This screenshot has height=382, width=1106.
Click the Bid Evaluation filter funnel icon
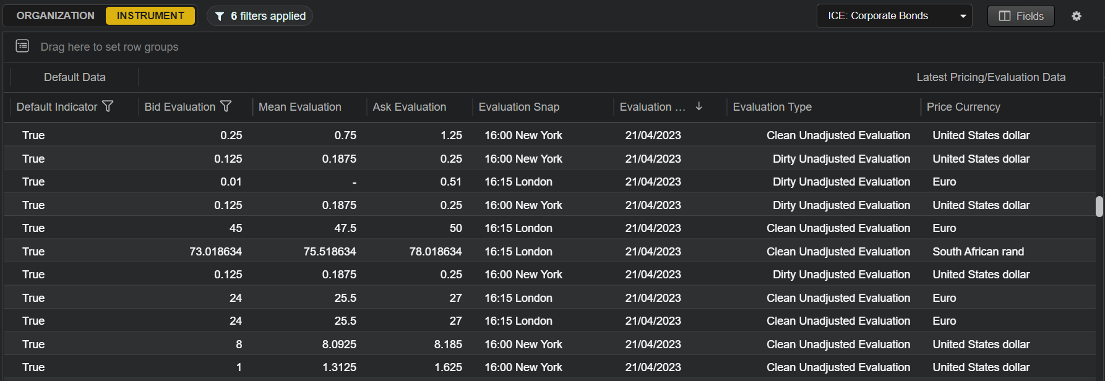[x=226, y=106]
